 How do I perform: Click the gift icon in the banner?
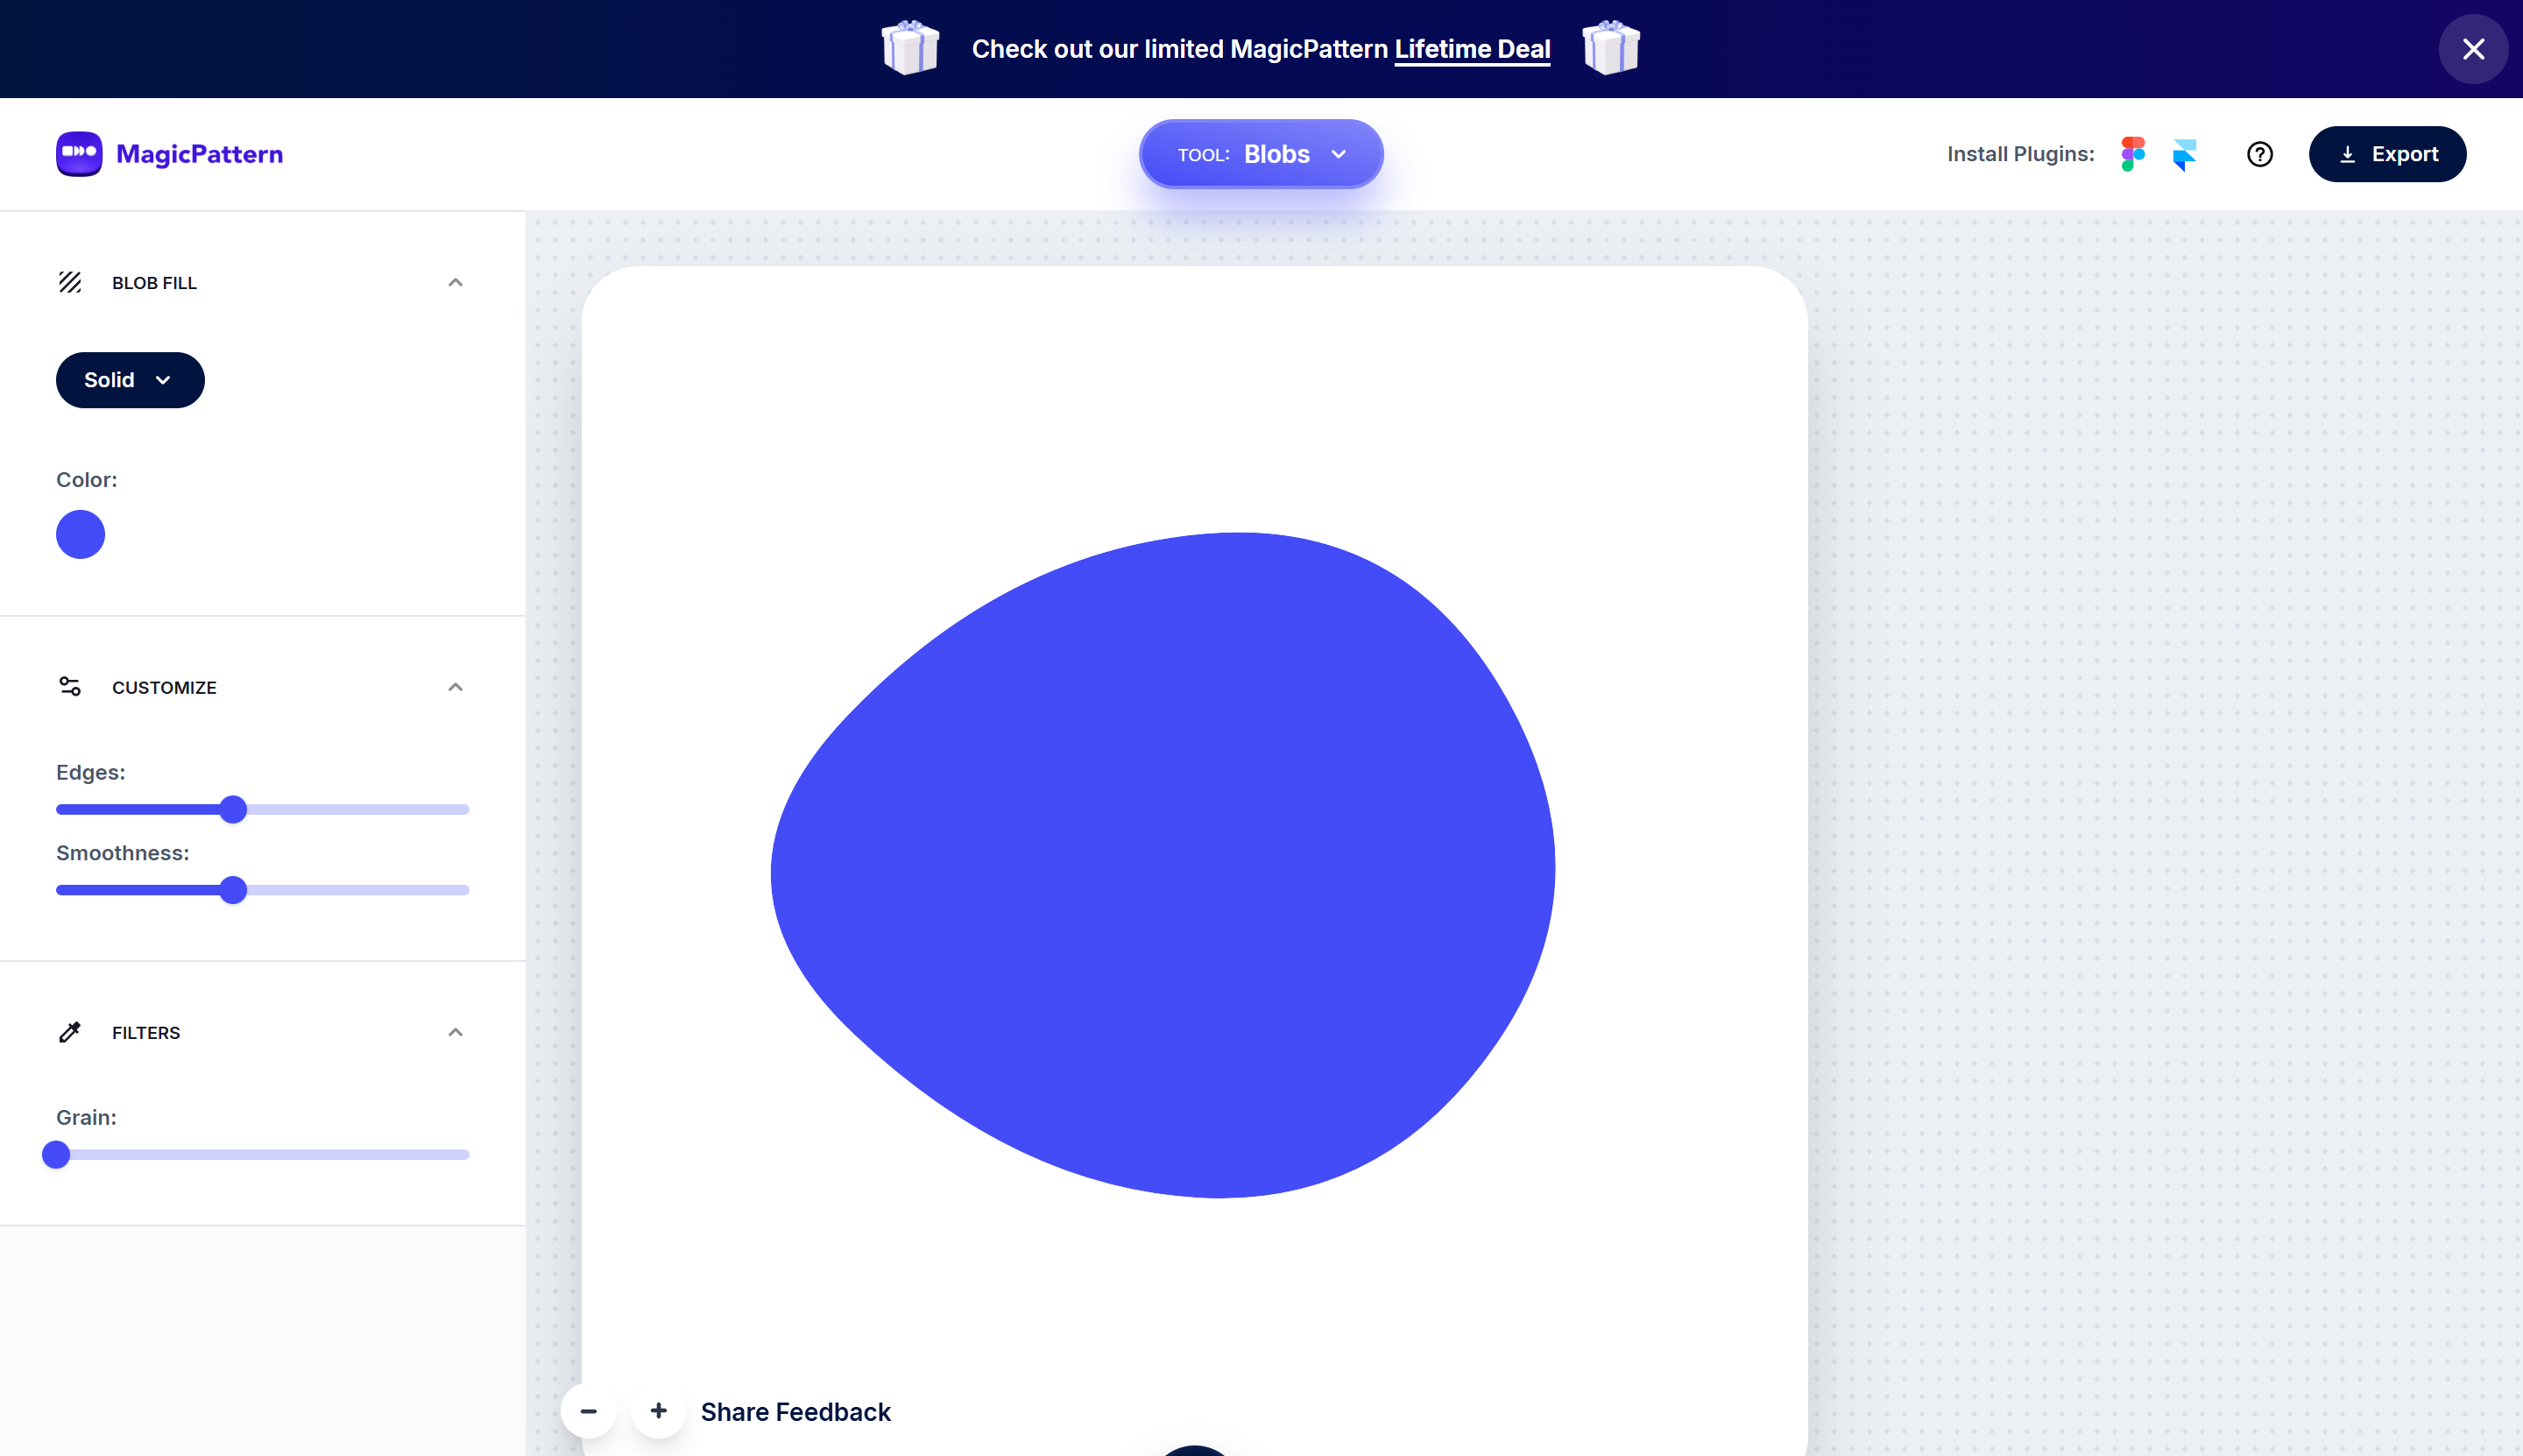tap(909, 48)
